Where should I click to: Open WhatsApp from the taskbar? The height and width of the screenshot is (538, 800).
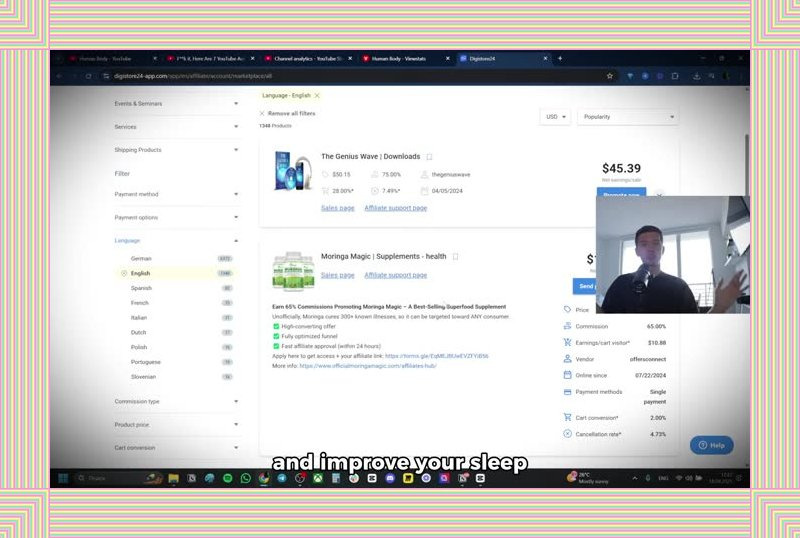point(245,478)
